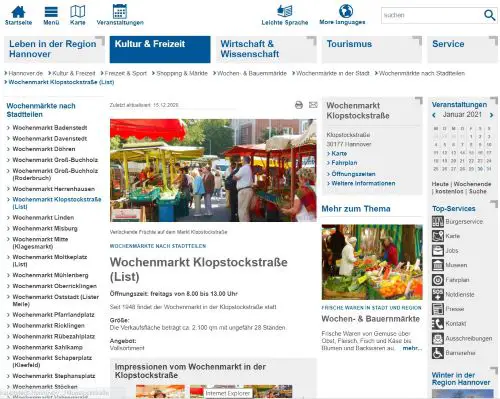
Task: Open Shopping & Märkte breadcrumb
Action: (x=182, y=73)
